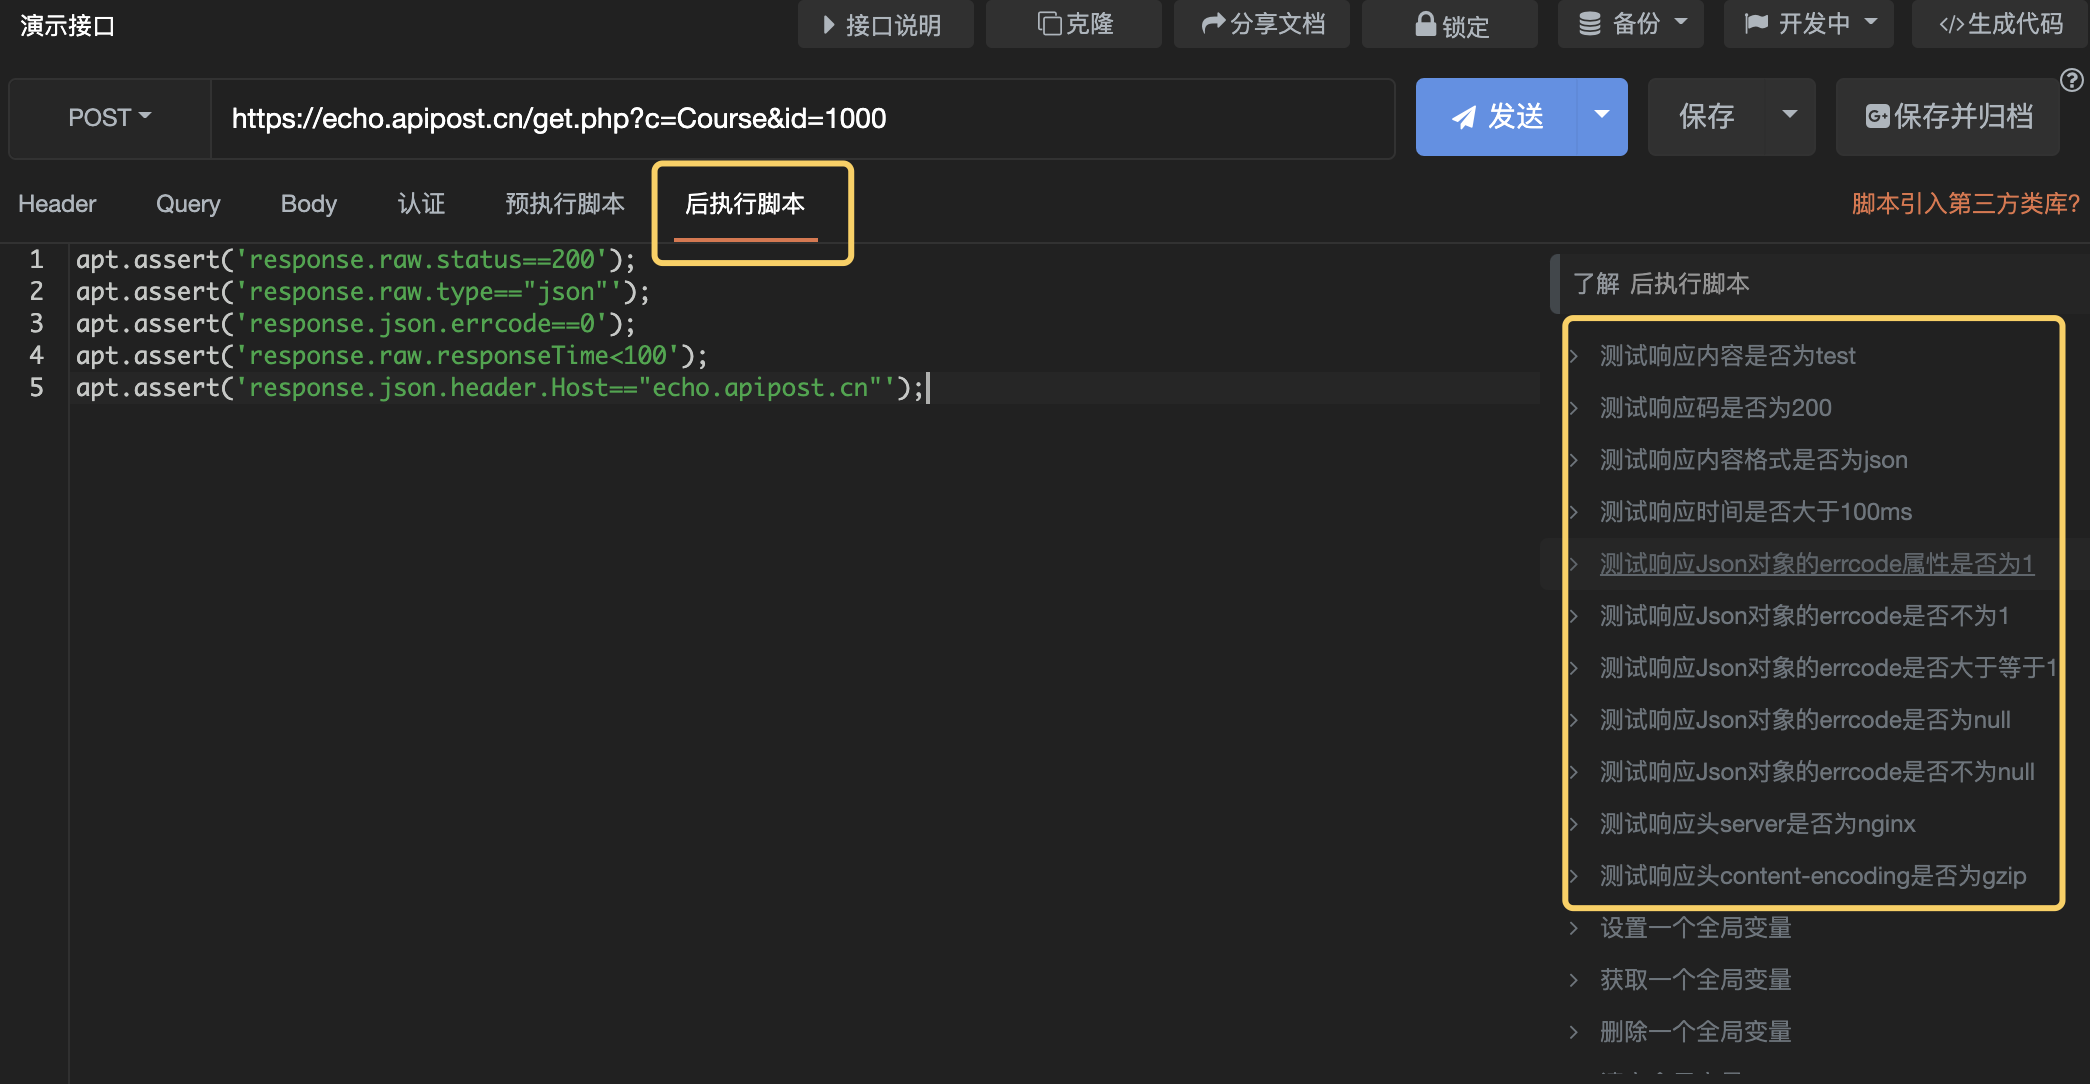
Task: Select the 后执行脚本 post-script tab
Action: (x=745, y=204)
